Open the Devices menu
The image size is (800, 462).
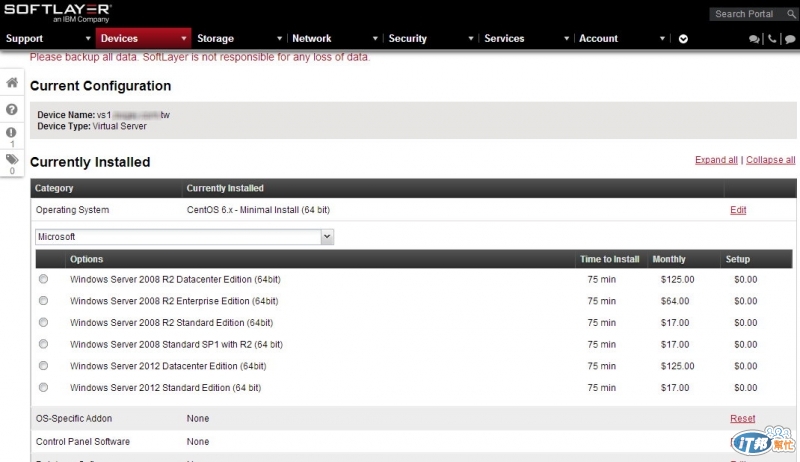pos(119,39)
